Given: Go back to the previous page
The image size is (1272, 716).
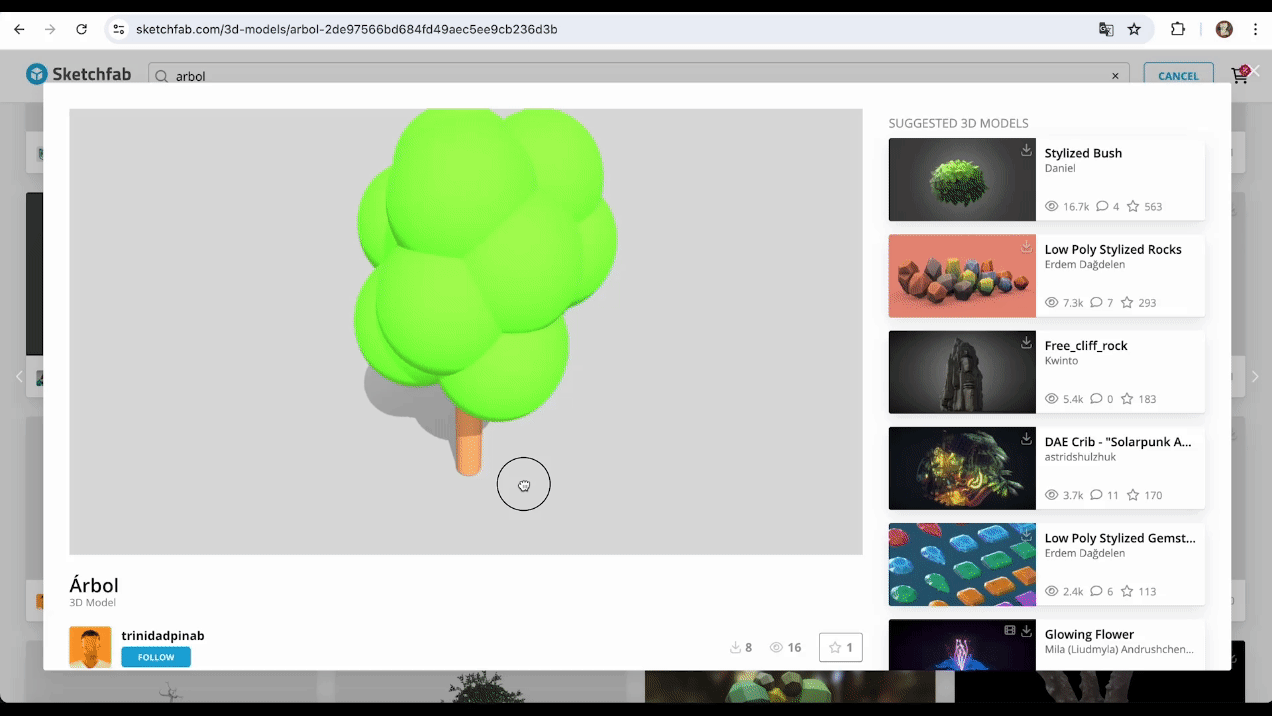Looking at the screenshot, I should pos(19,29).
